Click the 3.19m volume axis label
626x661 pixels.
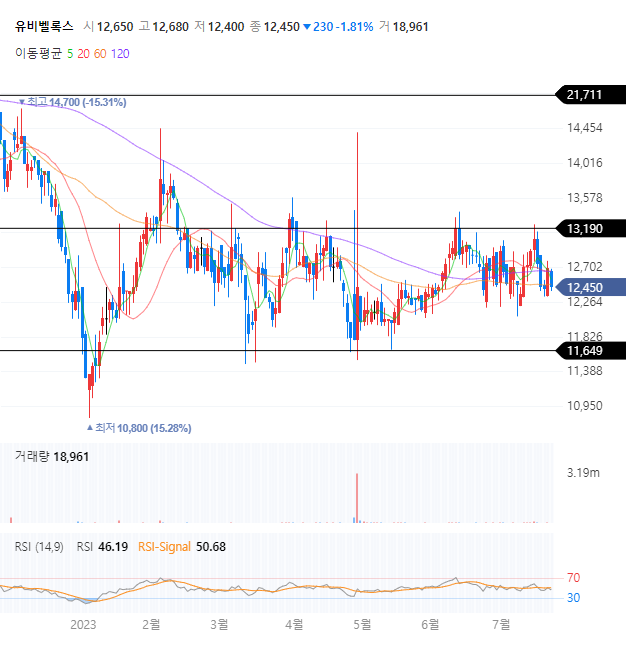583,473
